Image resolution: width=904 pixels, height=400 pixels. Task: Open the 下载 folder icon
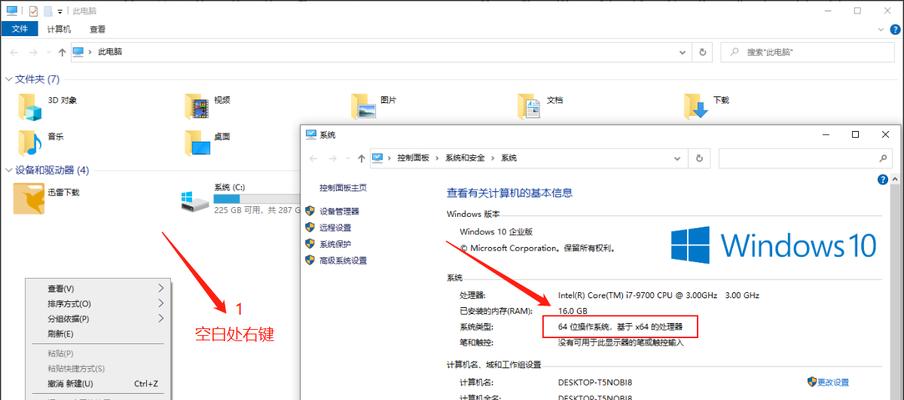click(x=696, y=106)
